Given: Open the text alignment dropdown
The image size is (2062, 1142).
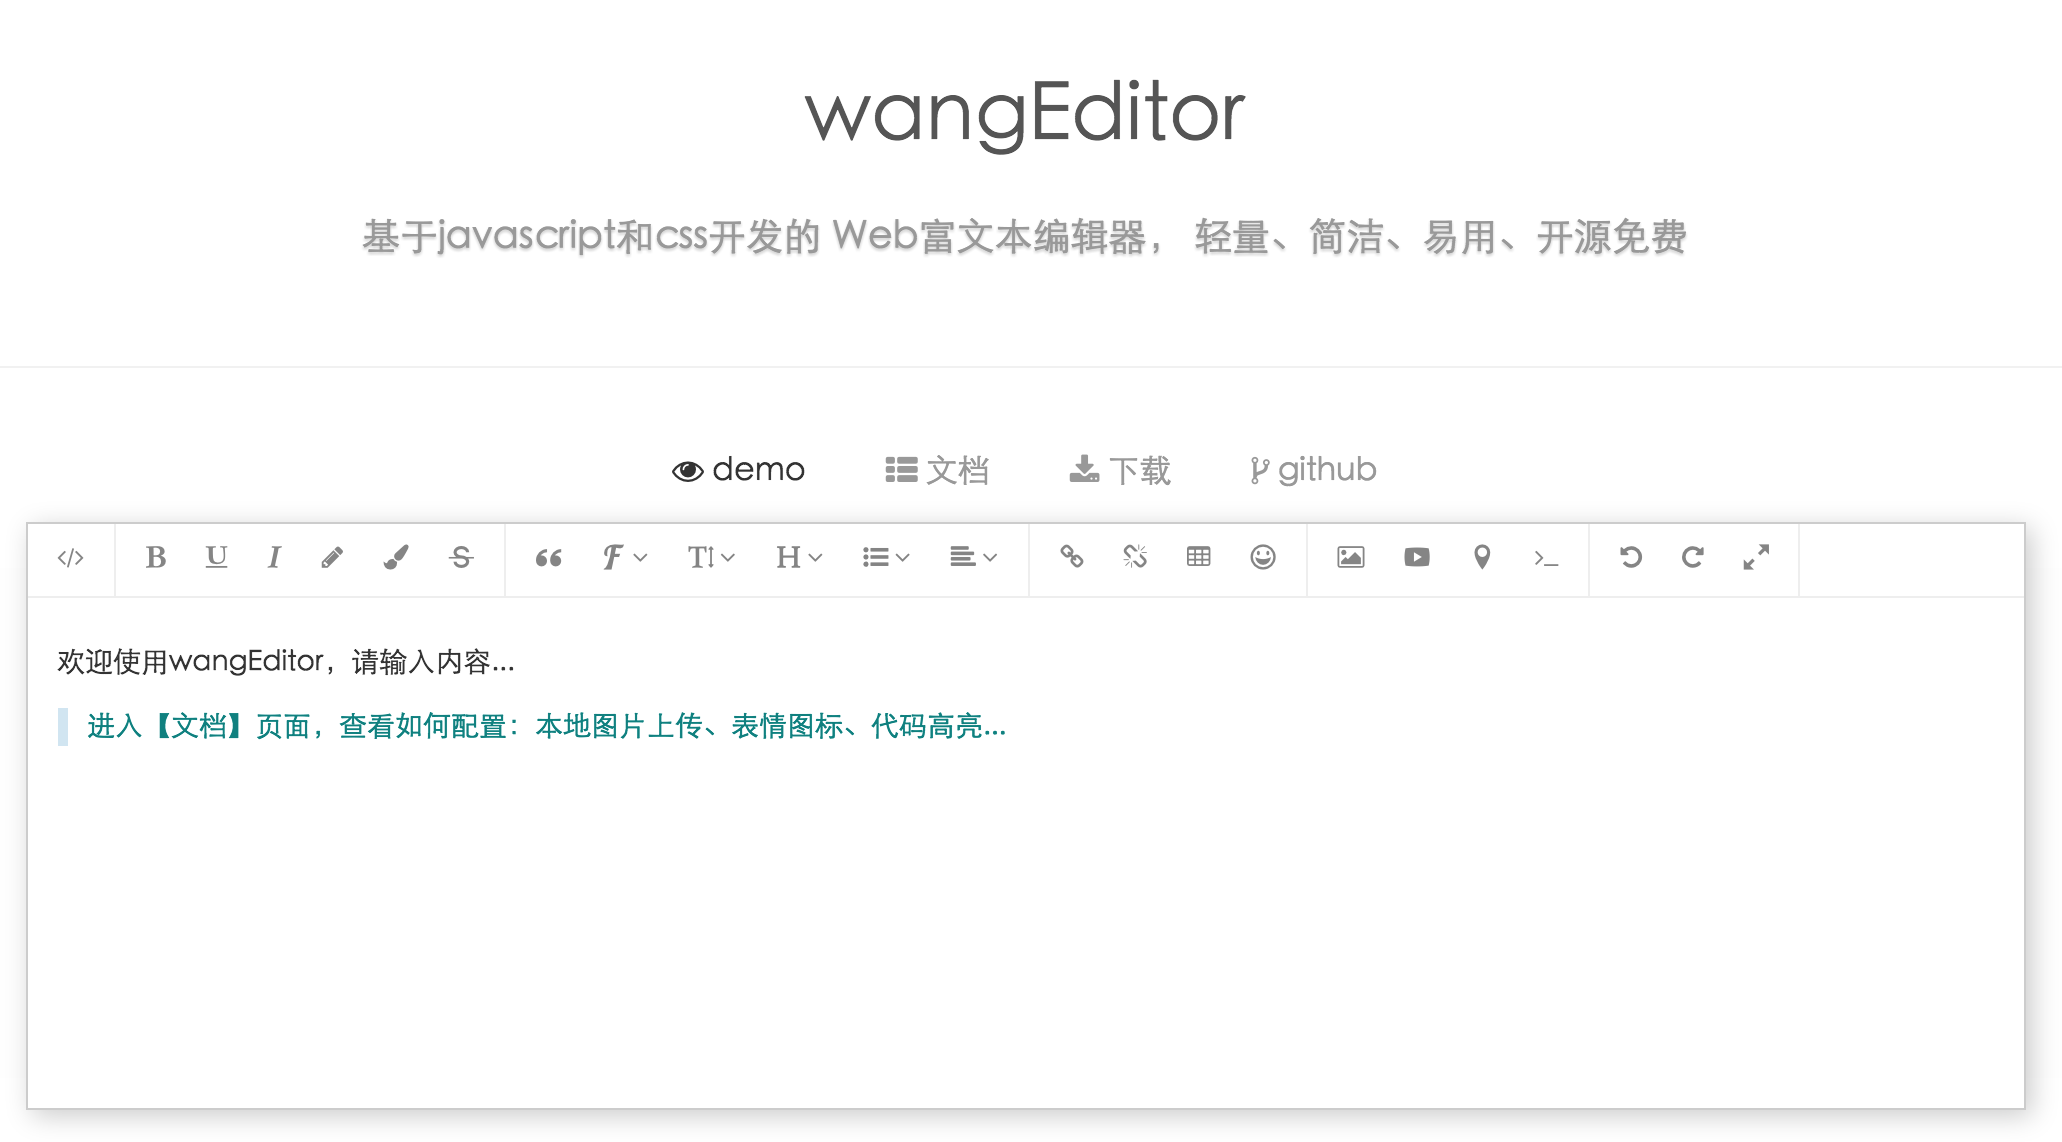Looking at the screenshot, I should (x=972, y=557).
